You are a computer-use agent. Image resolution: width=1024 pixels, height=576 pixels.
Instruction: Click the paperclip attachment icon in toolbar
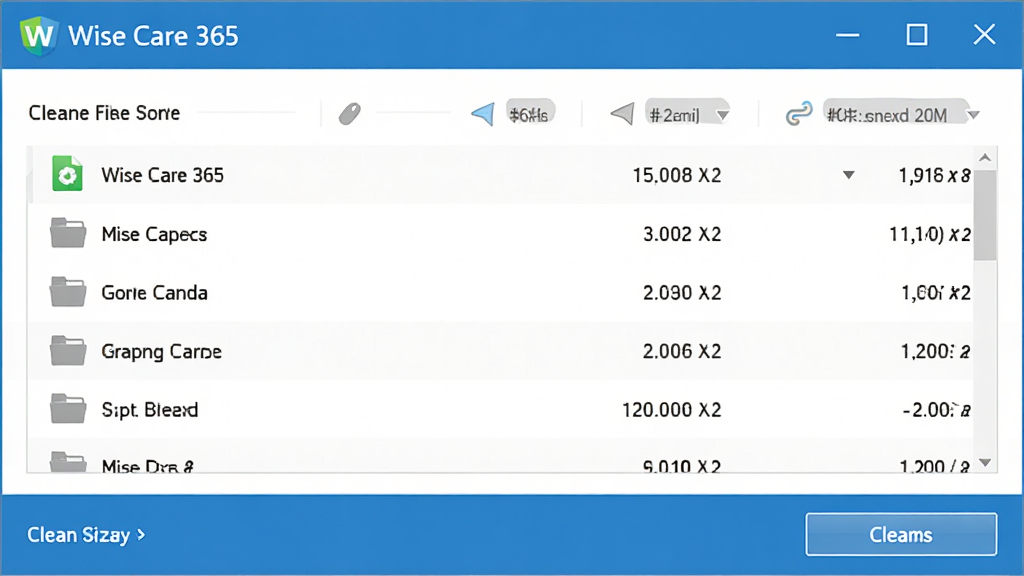(x=350, y=114)
